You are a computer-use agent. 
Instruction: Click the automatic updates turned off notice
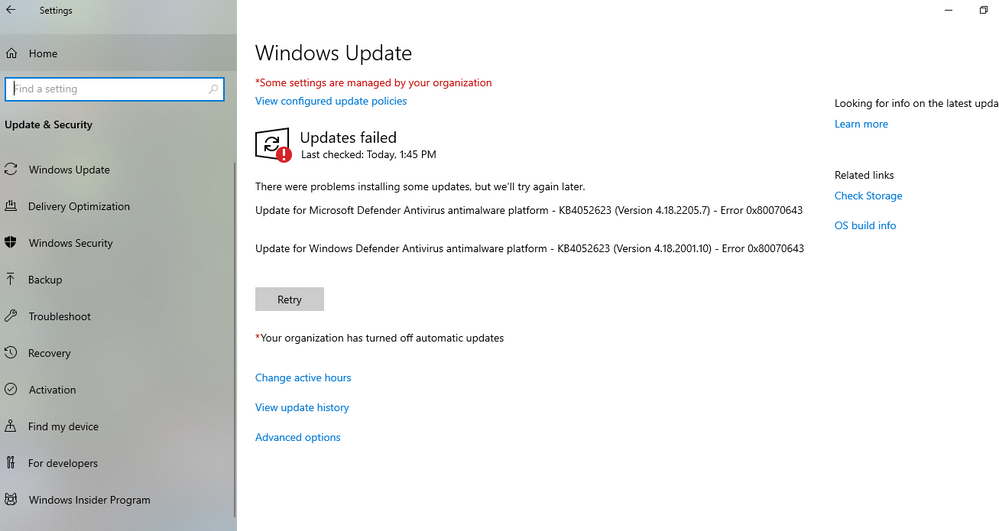[x=380, y=338]
